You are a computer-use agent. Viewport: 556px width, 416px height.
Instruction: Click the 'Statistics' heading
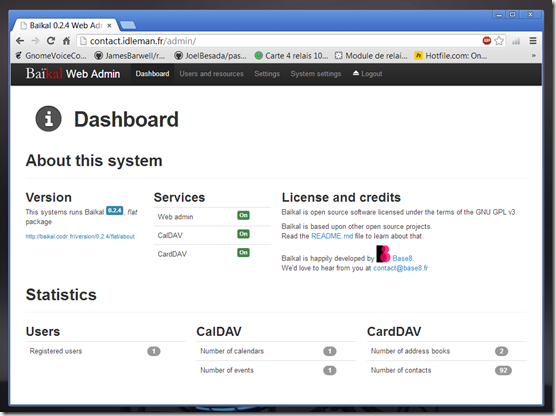[61, 295]
